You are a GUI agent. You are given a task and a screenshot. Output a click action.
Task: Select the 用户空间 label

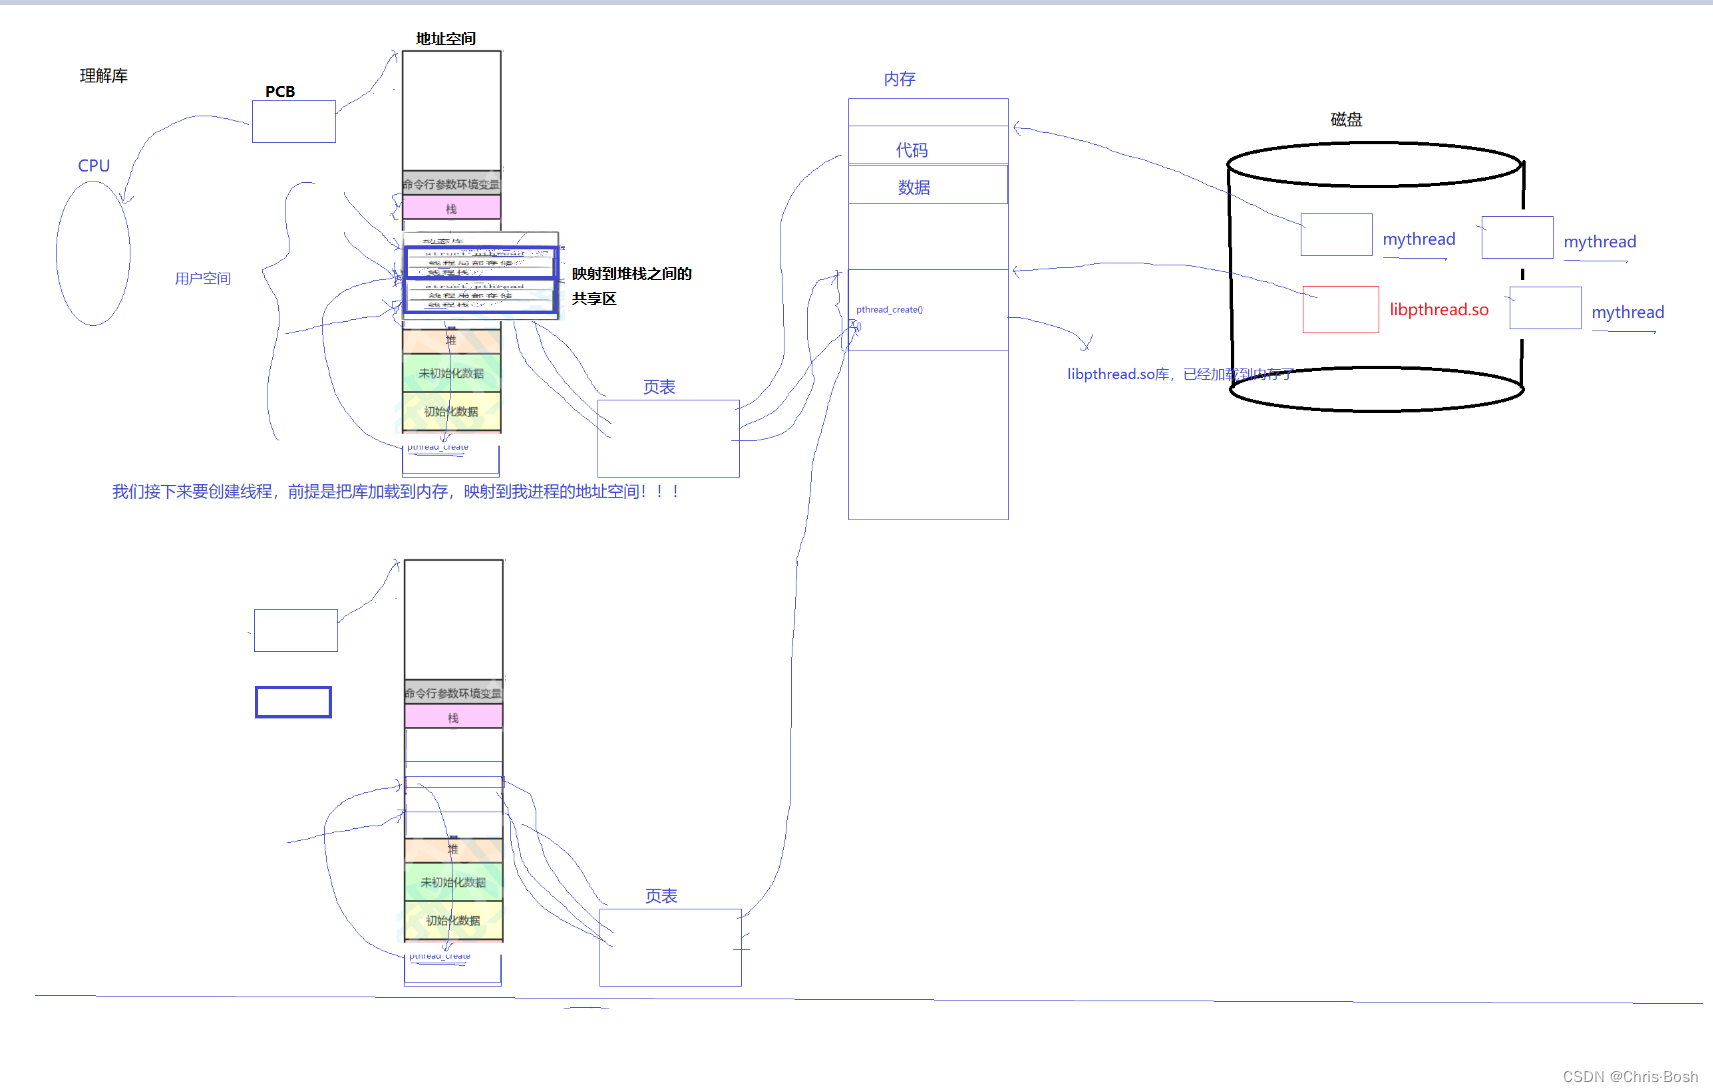[203, 278]
